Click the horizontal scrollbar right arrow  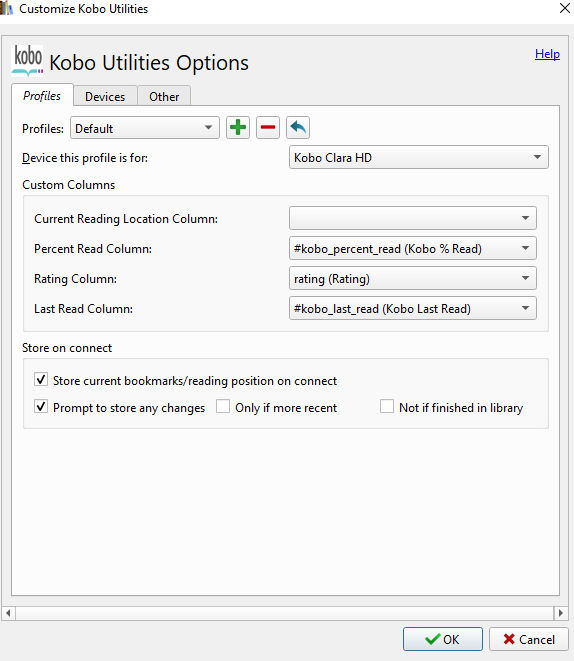[560, 613]
